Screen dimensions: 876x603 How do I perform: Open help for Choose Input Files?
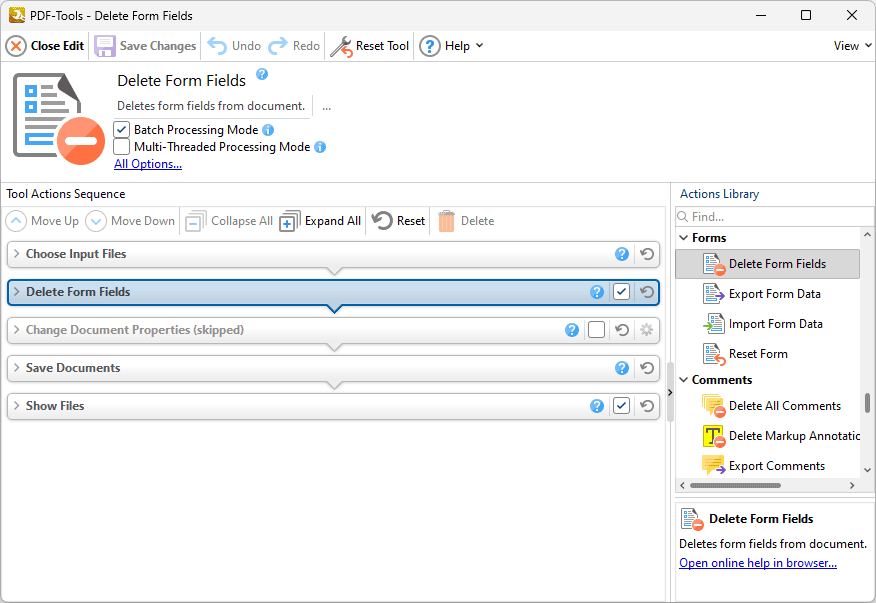pos(622,254)
